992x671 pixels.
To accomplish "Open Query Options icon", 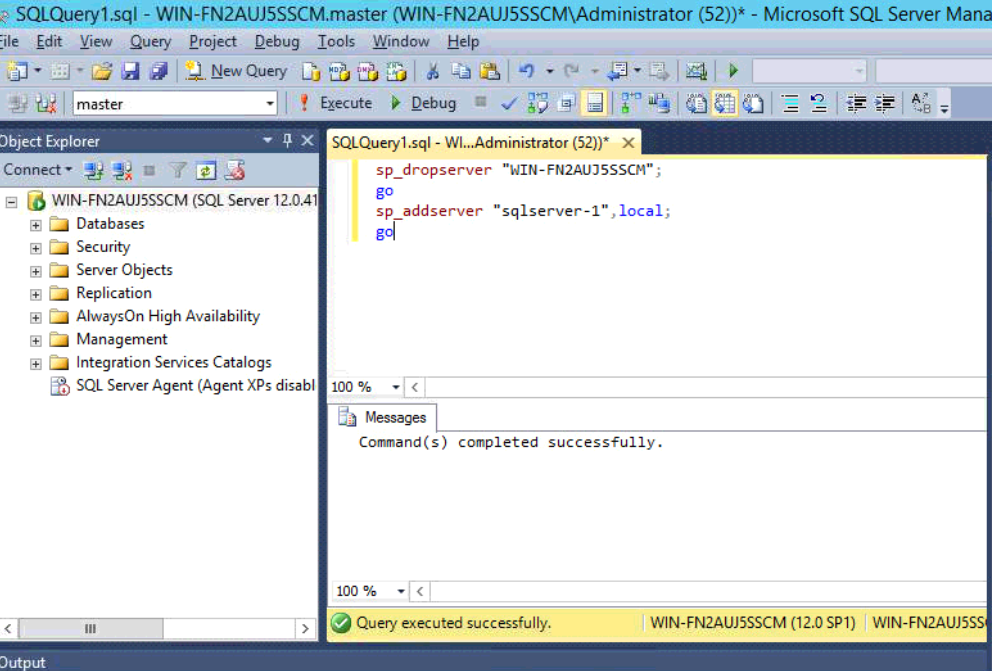I will [566, 103].
